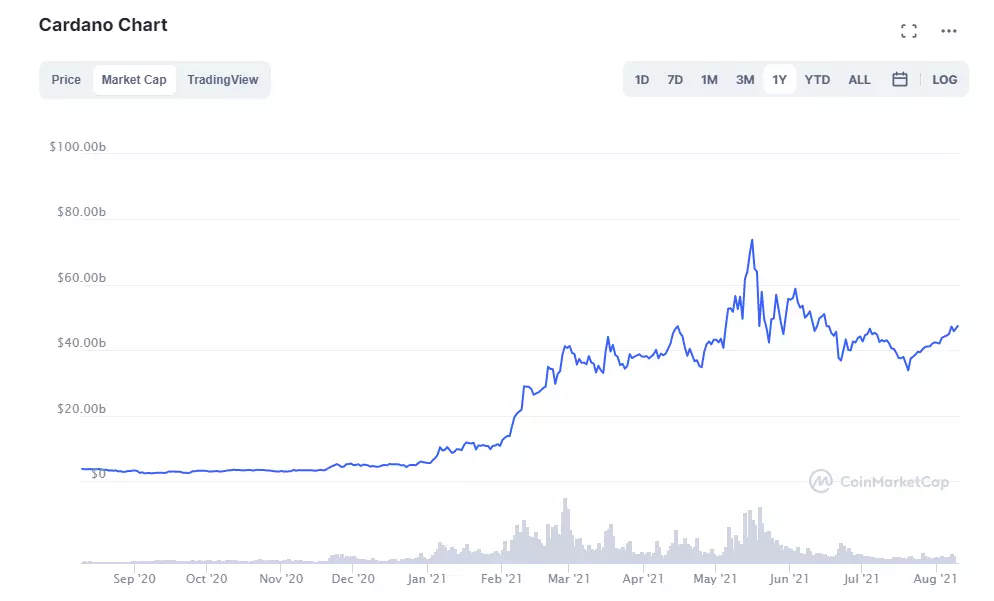The width and height of the screenshot is (994, 601).
Task: Select the 1D time range
Action: click(641, 79)
